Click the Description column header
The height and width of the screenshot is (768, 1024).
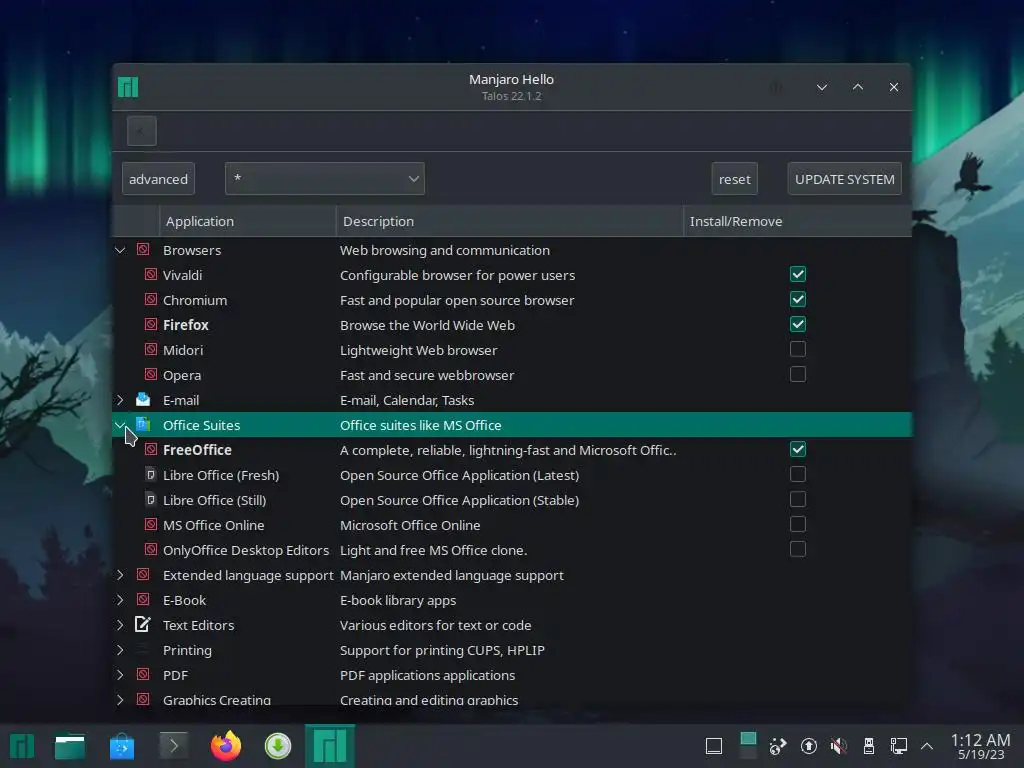pos(509,221)
